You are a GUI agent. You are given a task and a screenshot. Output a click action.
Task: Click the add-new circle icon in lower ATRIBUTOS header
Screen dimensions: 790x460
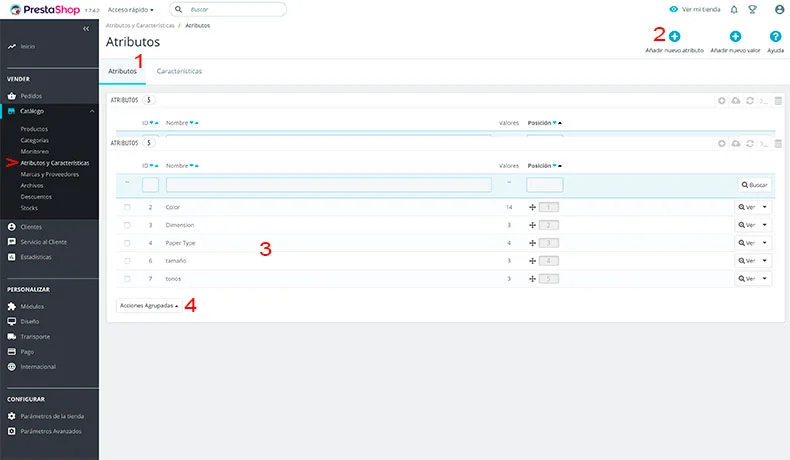pyautogui.click(x=721, y=144)
